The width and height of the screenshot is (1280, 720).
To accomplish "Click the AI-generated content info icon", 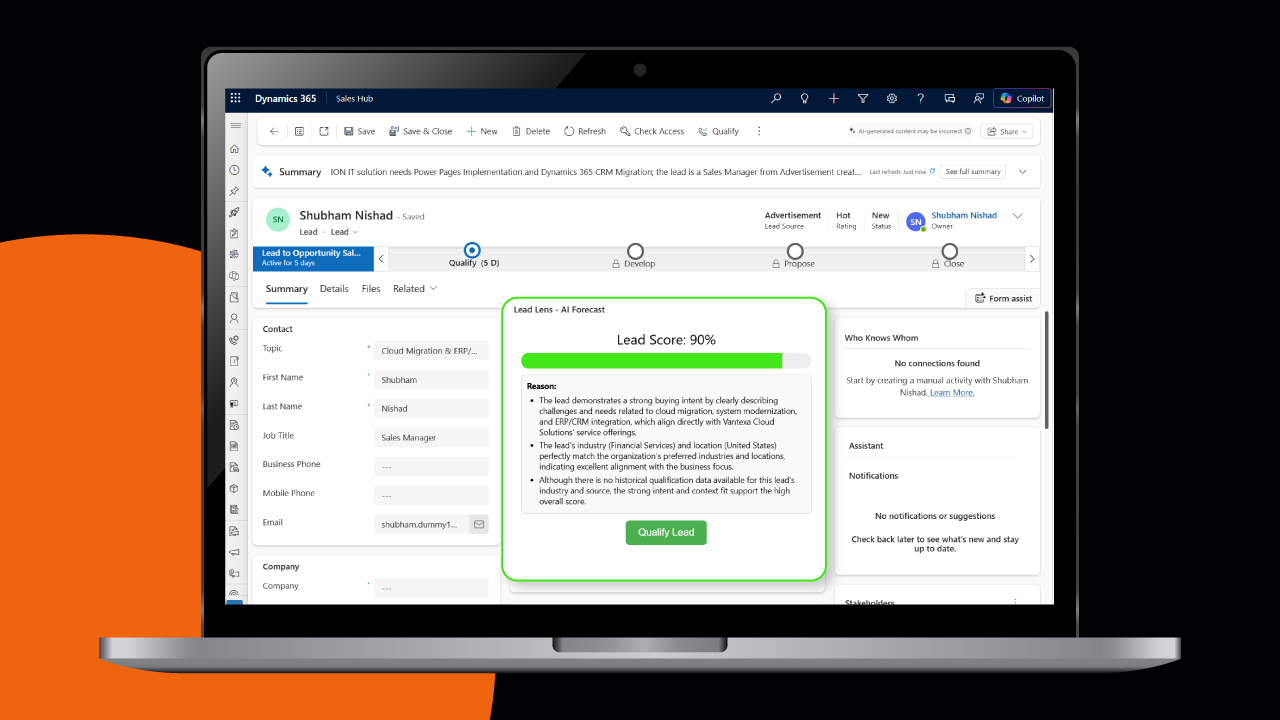I will [968, 131].
